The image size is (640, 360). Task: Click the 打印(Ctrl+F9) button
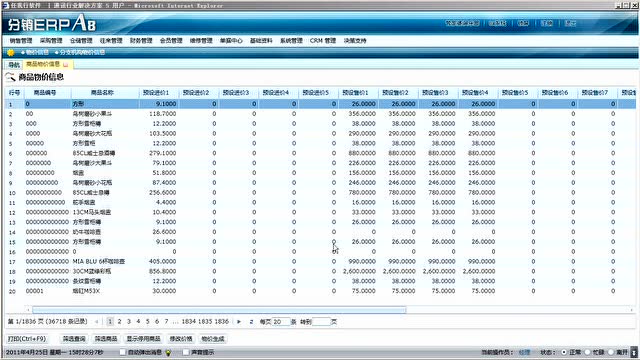[x=27, y=339]
